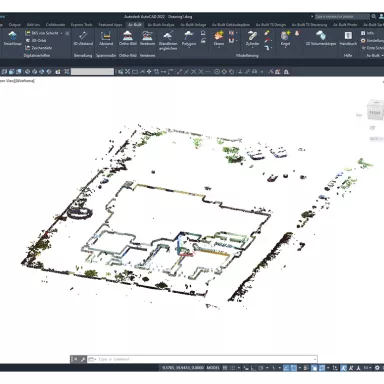The width and height of the screenshot is (384, 384).
Task: Select the As-Built ribbon tab
Action: coord(135,25)
